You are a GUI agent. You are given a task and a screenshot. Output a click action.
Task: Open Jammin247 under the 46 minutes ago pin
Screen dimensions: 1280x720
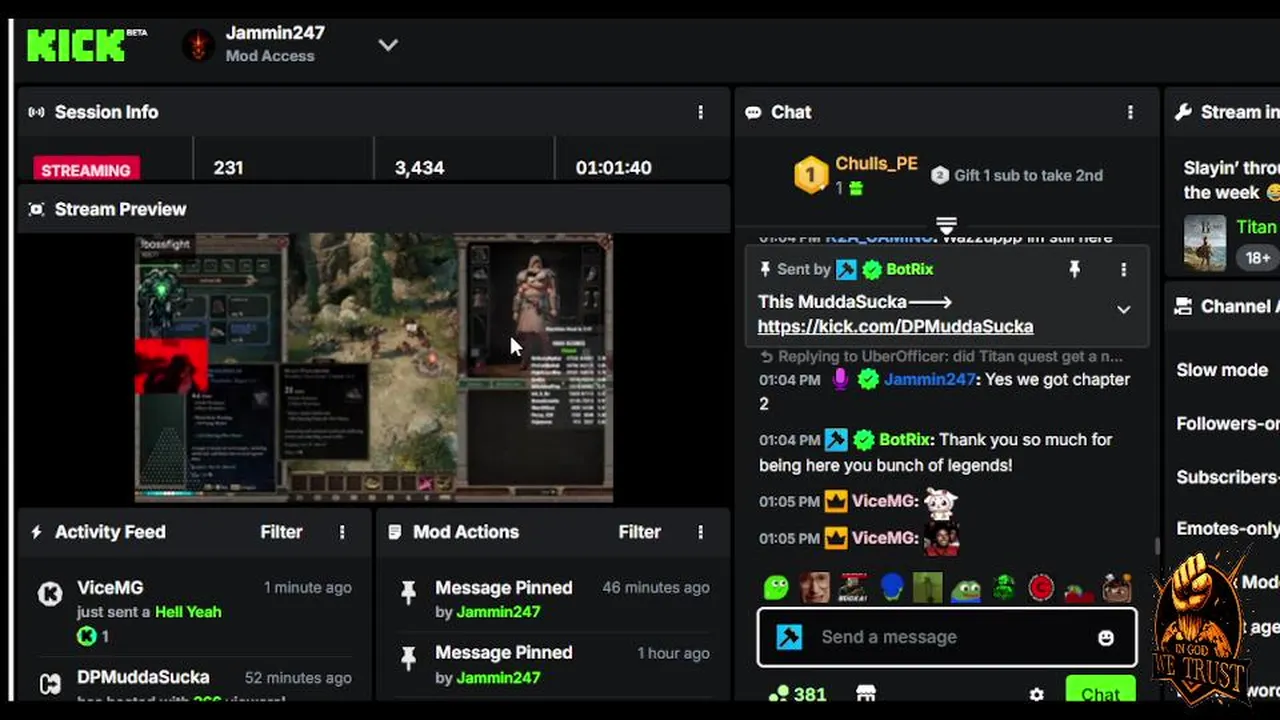pyautogui.click(x=498, y=612)
